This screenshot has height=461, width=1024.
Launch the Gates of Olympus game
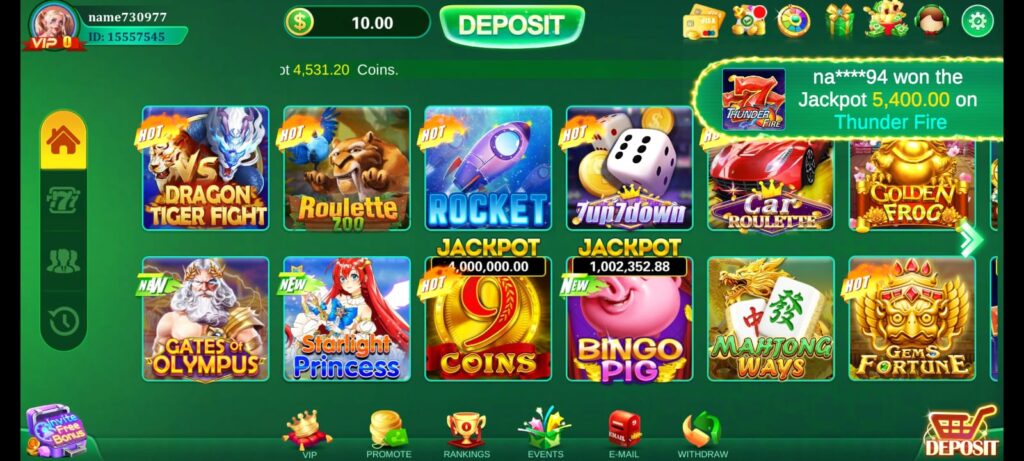tap(206, 319)
